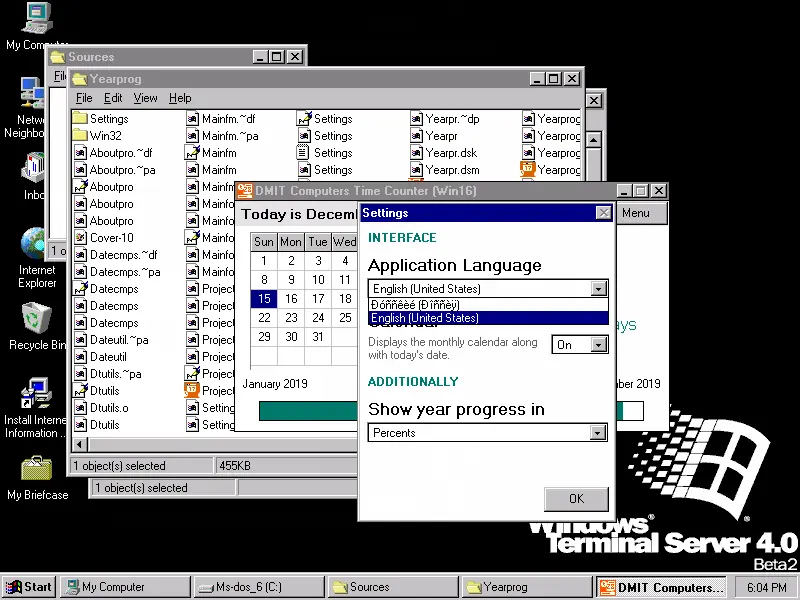Choose English (United States) in language list
The width and height of the screenshot is (800, 600).
488,318
